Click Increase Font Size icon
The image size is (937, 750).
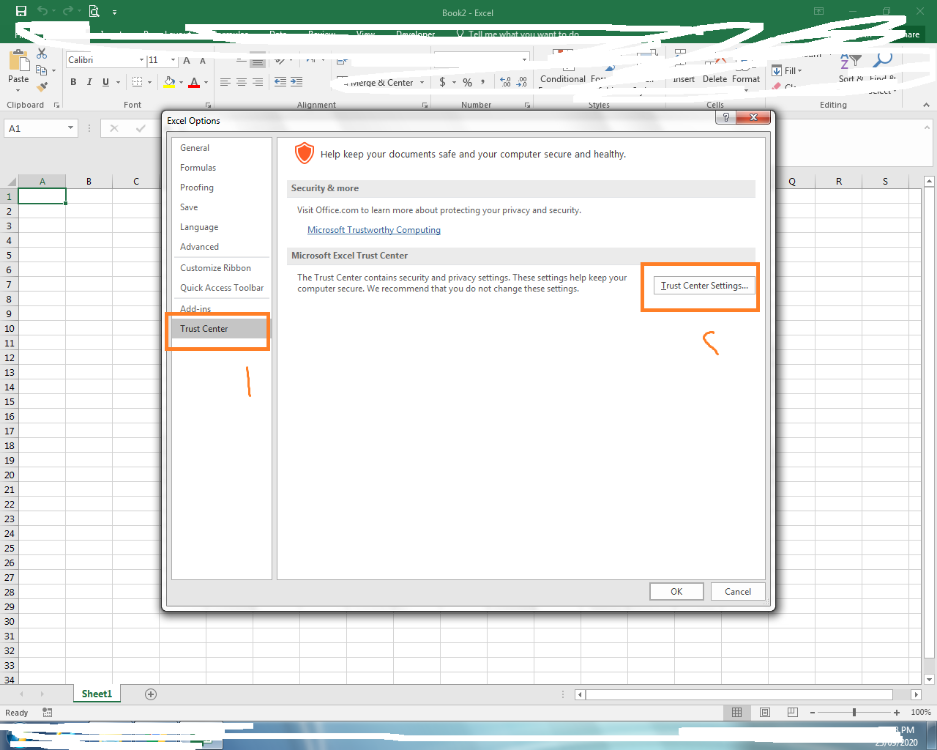coord(187,60)
